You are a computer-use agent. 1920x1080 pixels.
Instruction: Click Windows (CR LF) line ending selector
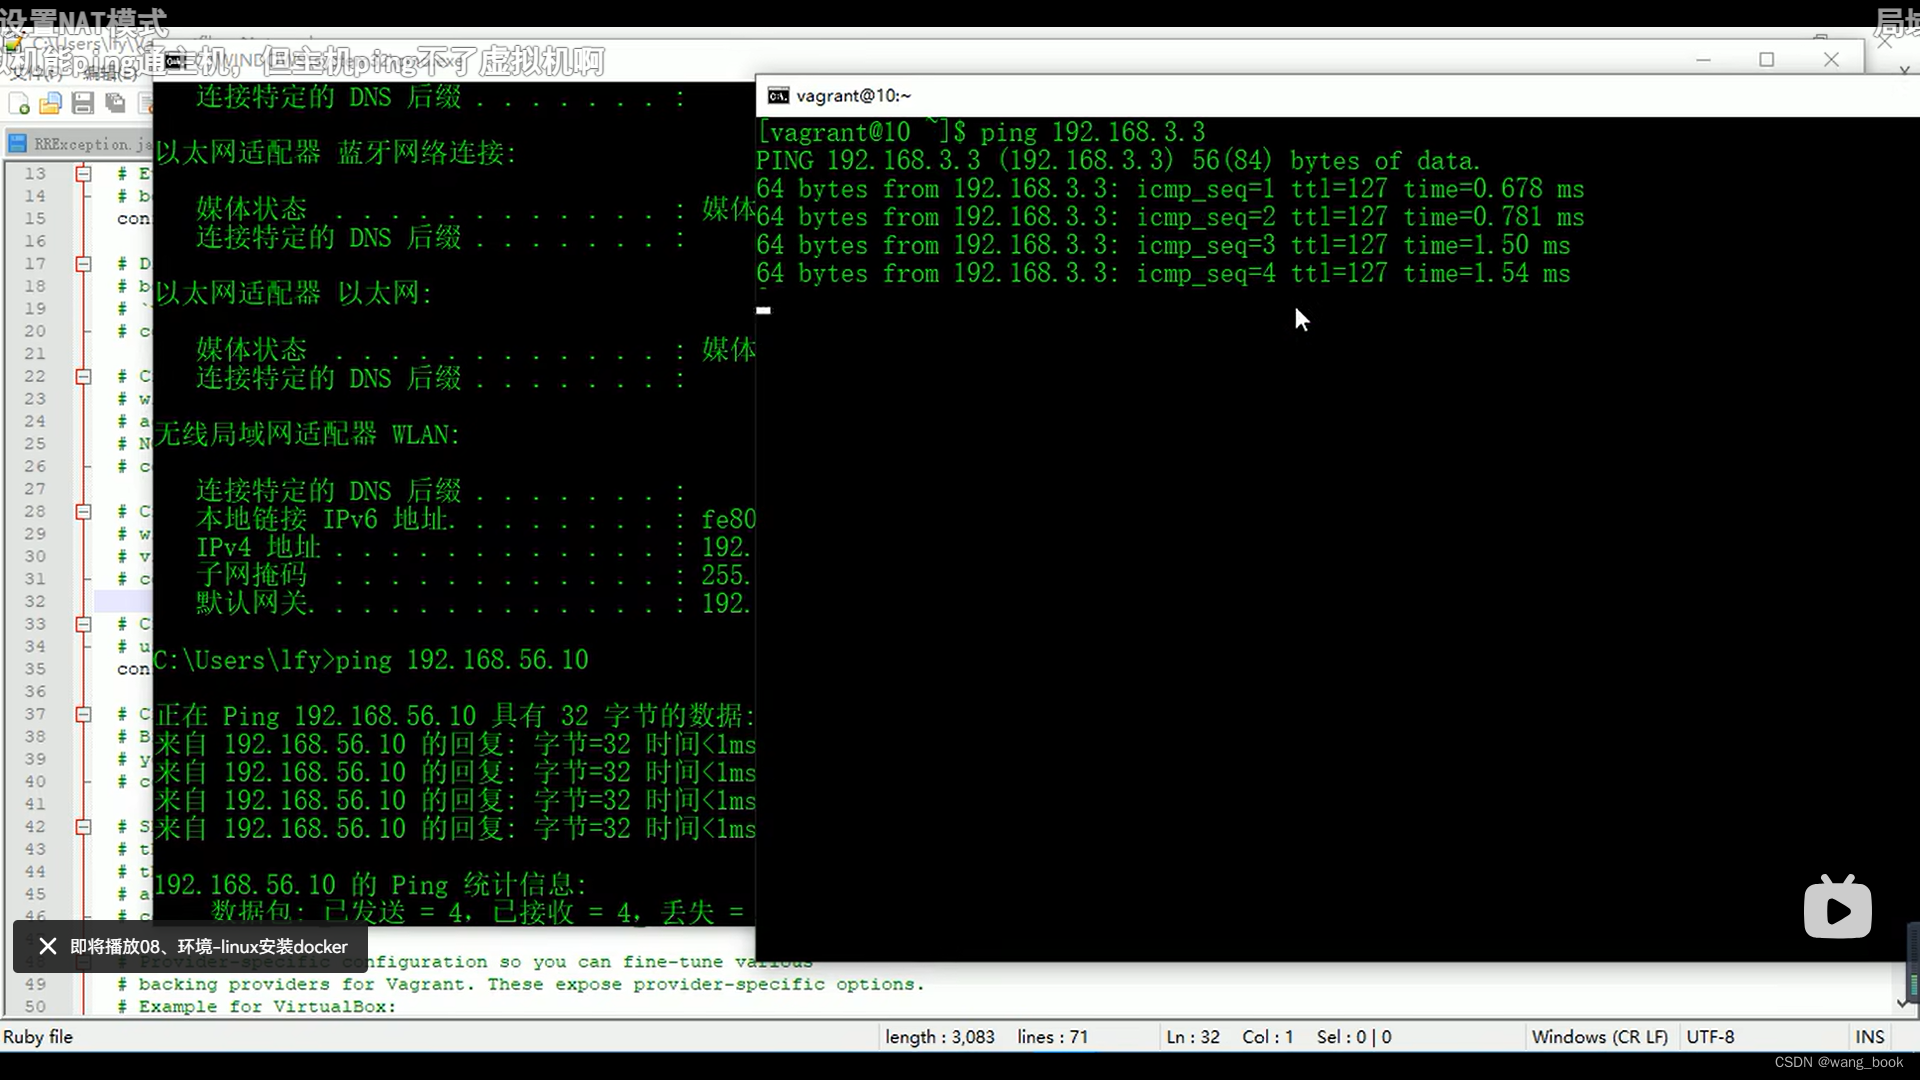(x=1599, y=1037)
